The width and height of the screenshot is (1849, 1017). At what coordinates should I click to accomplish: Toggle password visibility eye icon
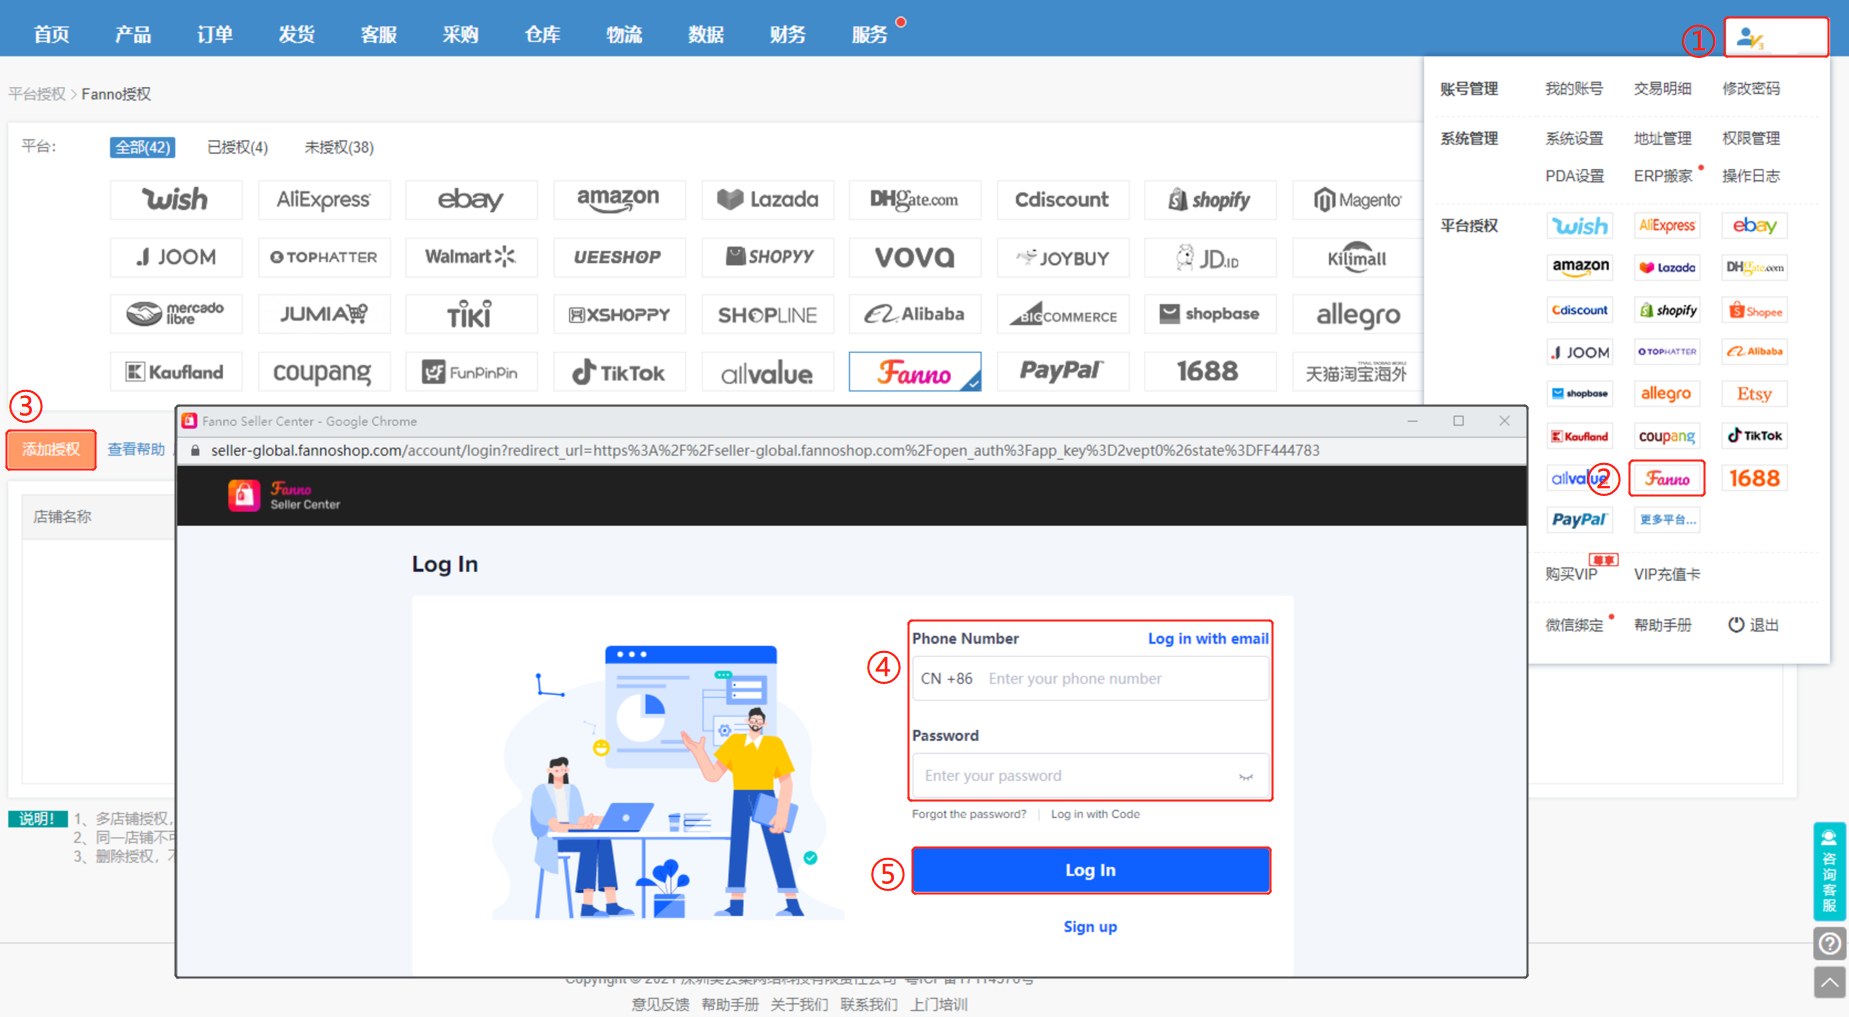coord(1246,777)
